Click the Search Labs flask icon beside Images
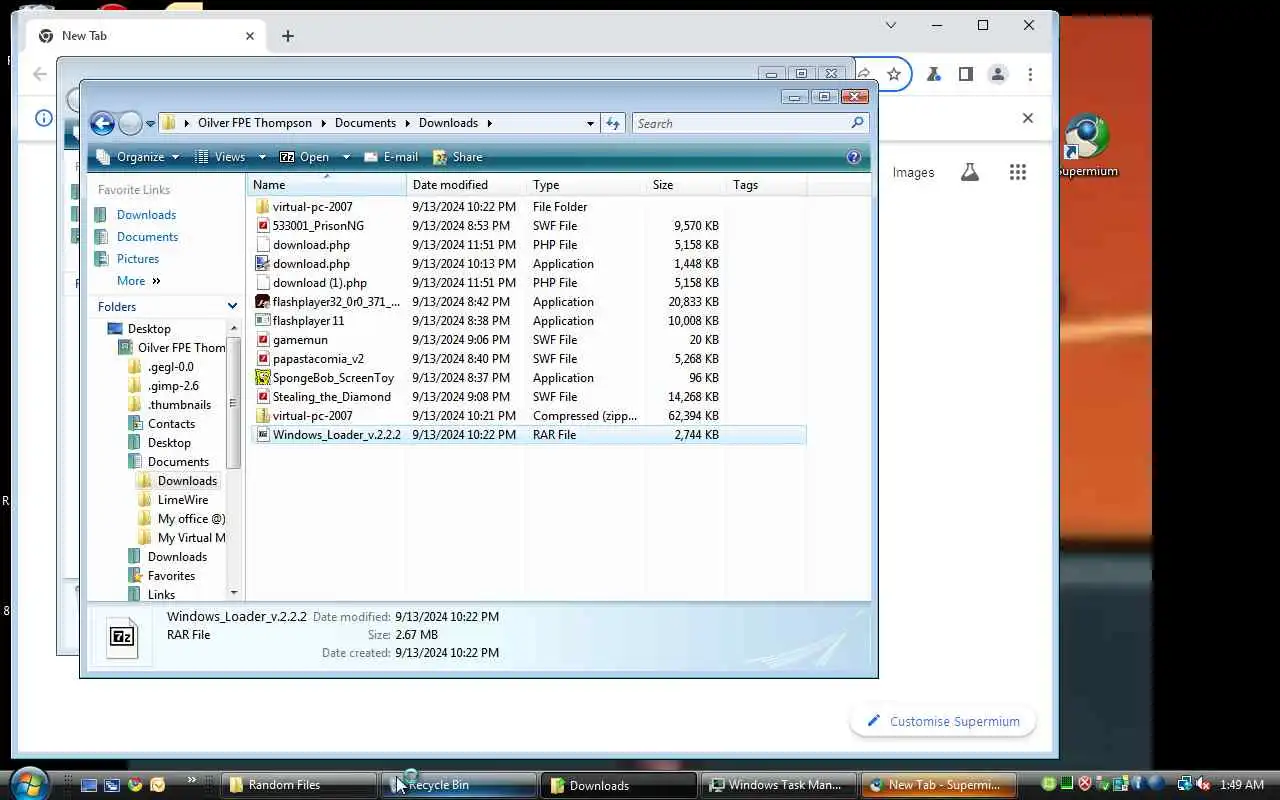The image size is (1280, 800). (969, 172)
